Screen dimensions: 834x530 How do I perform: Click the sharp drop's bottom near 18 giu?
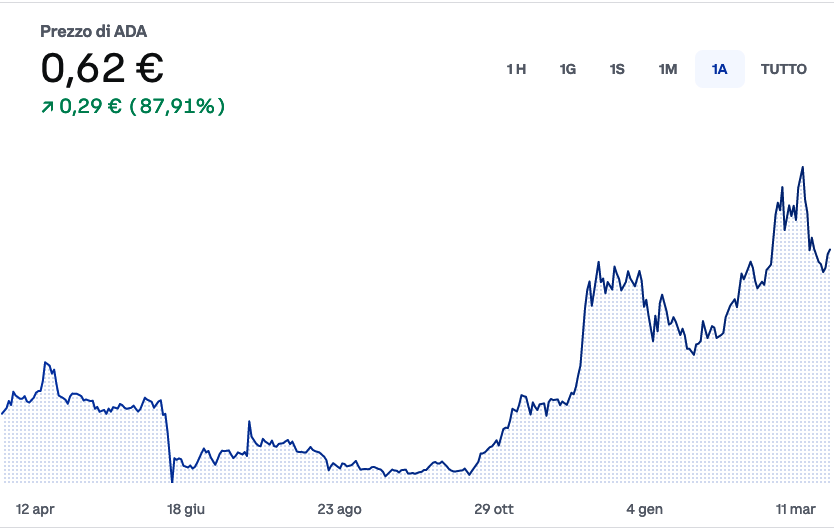pos(172,482)
